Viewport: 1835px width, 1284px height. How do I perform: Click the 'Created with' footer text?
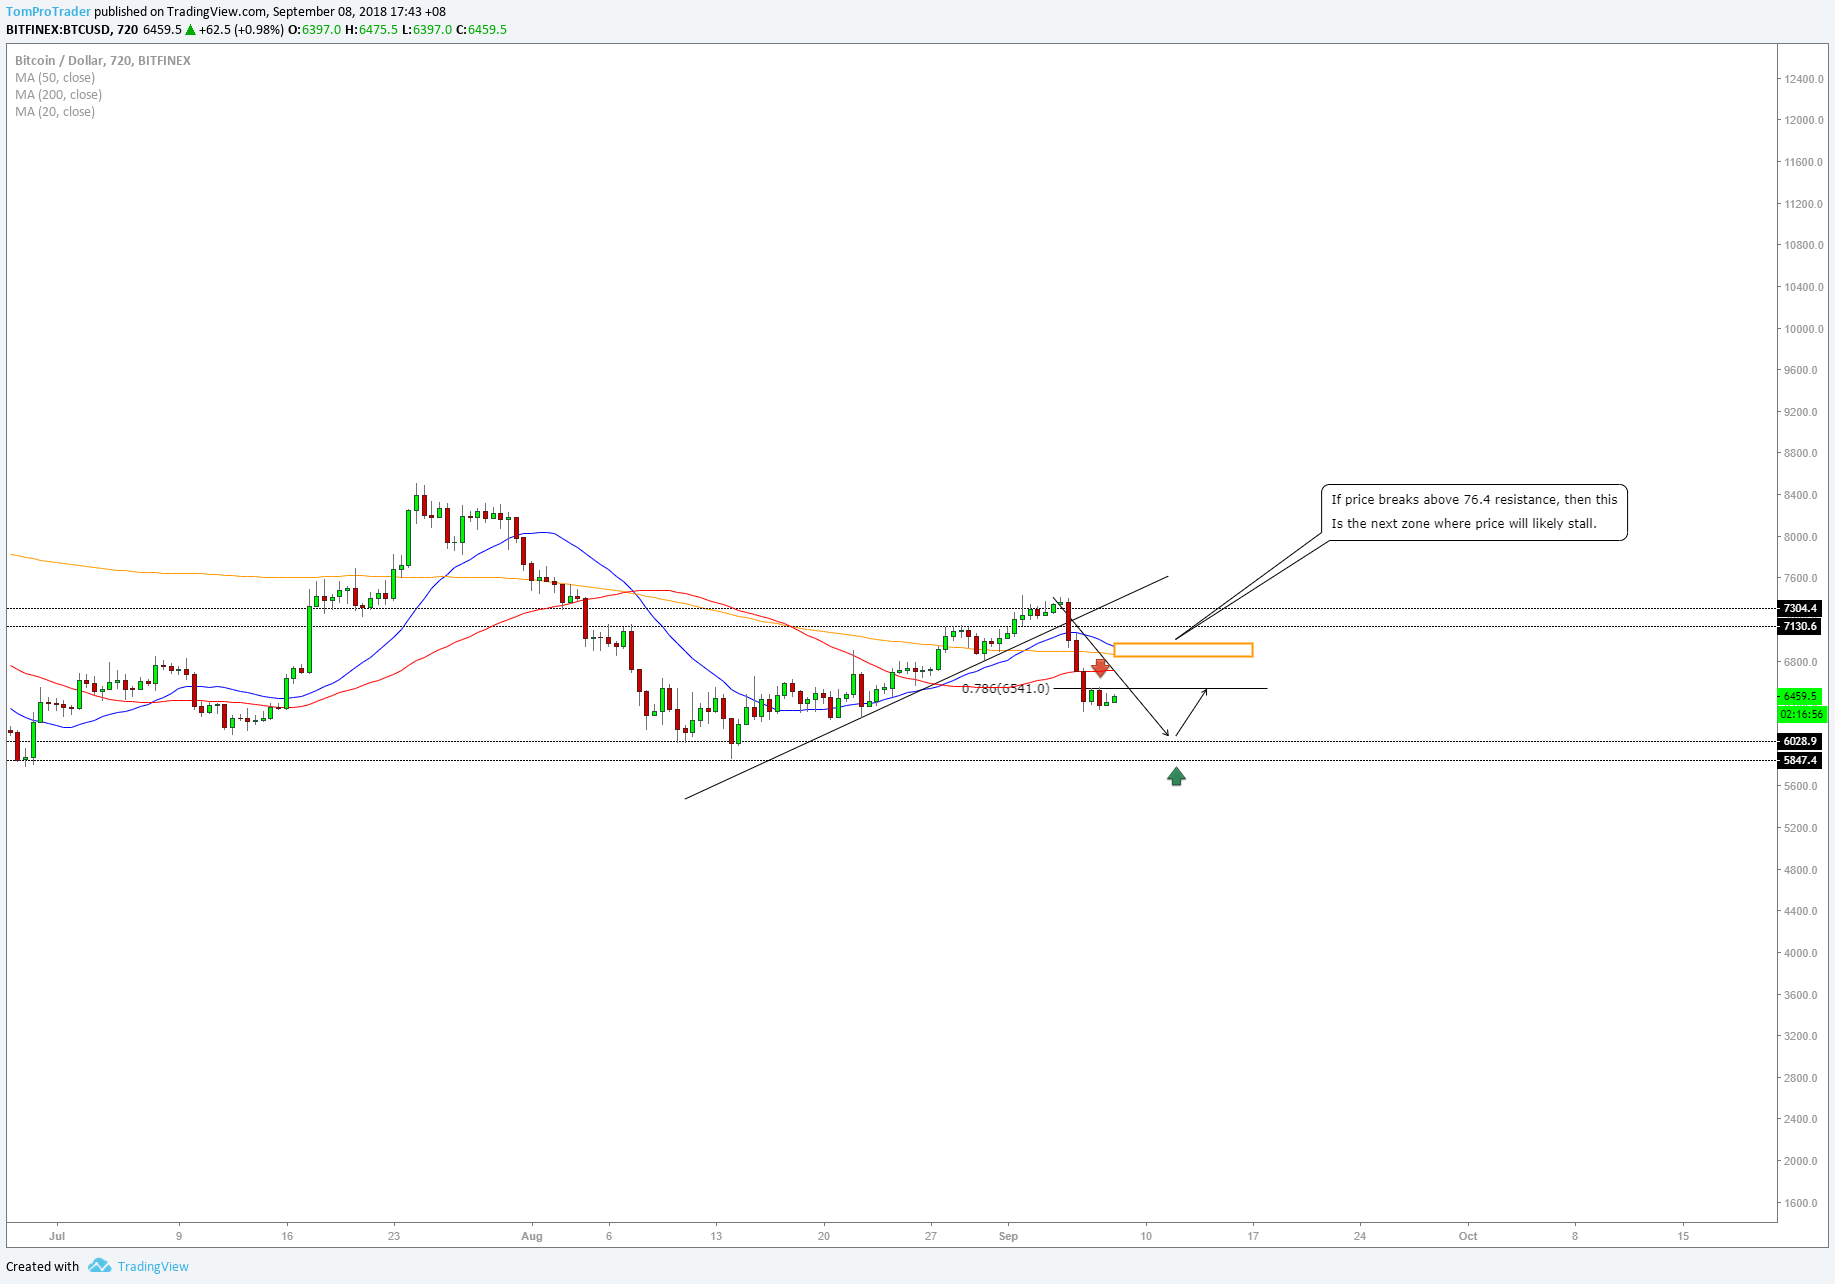tap(42, 1266)
